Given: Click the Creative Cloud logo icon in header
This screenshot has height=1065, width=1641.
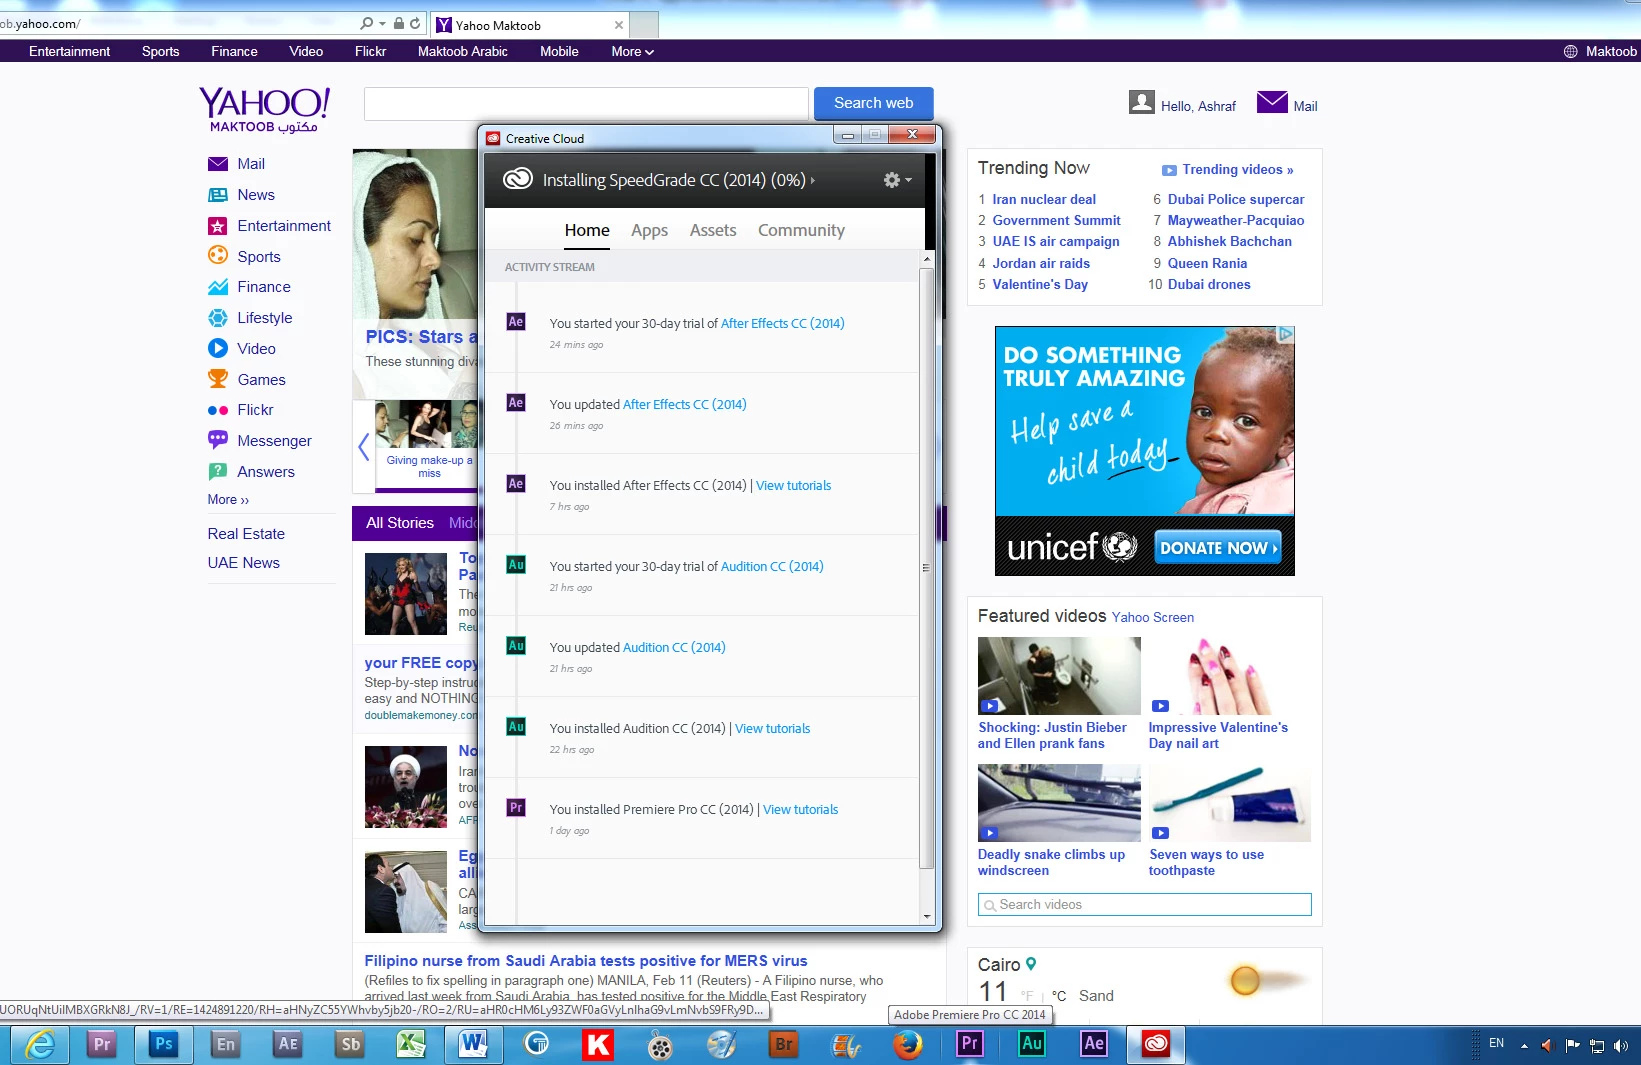Looking at the screenshot, I should (x=517, y=179).
